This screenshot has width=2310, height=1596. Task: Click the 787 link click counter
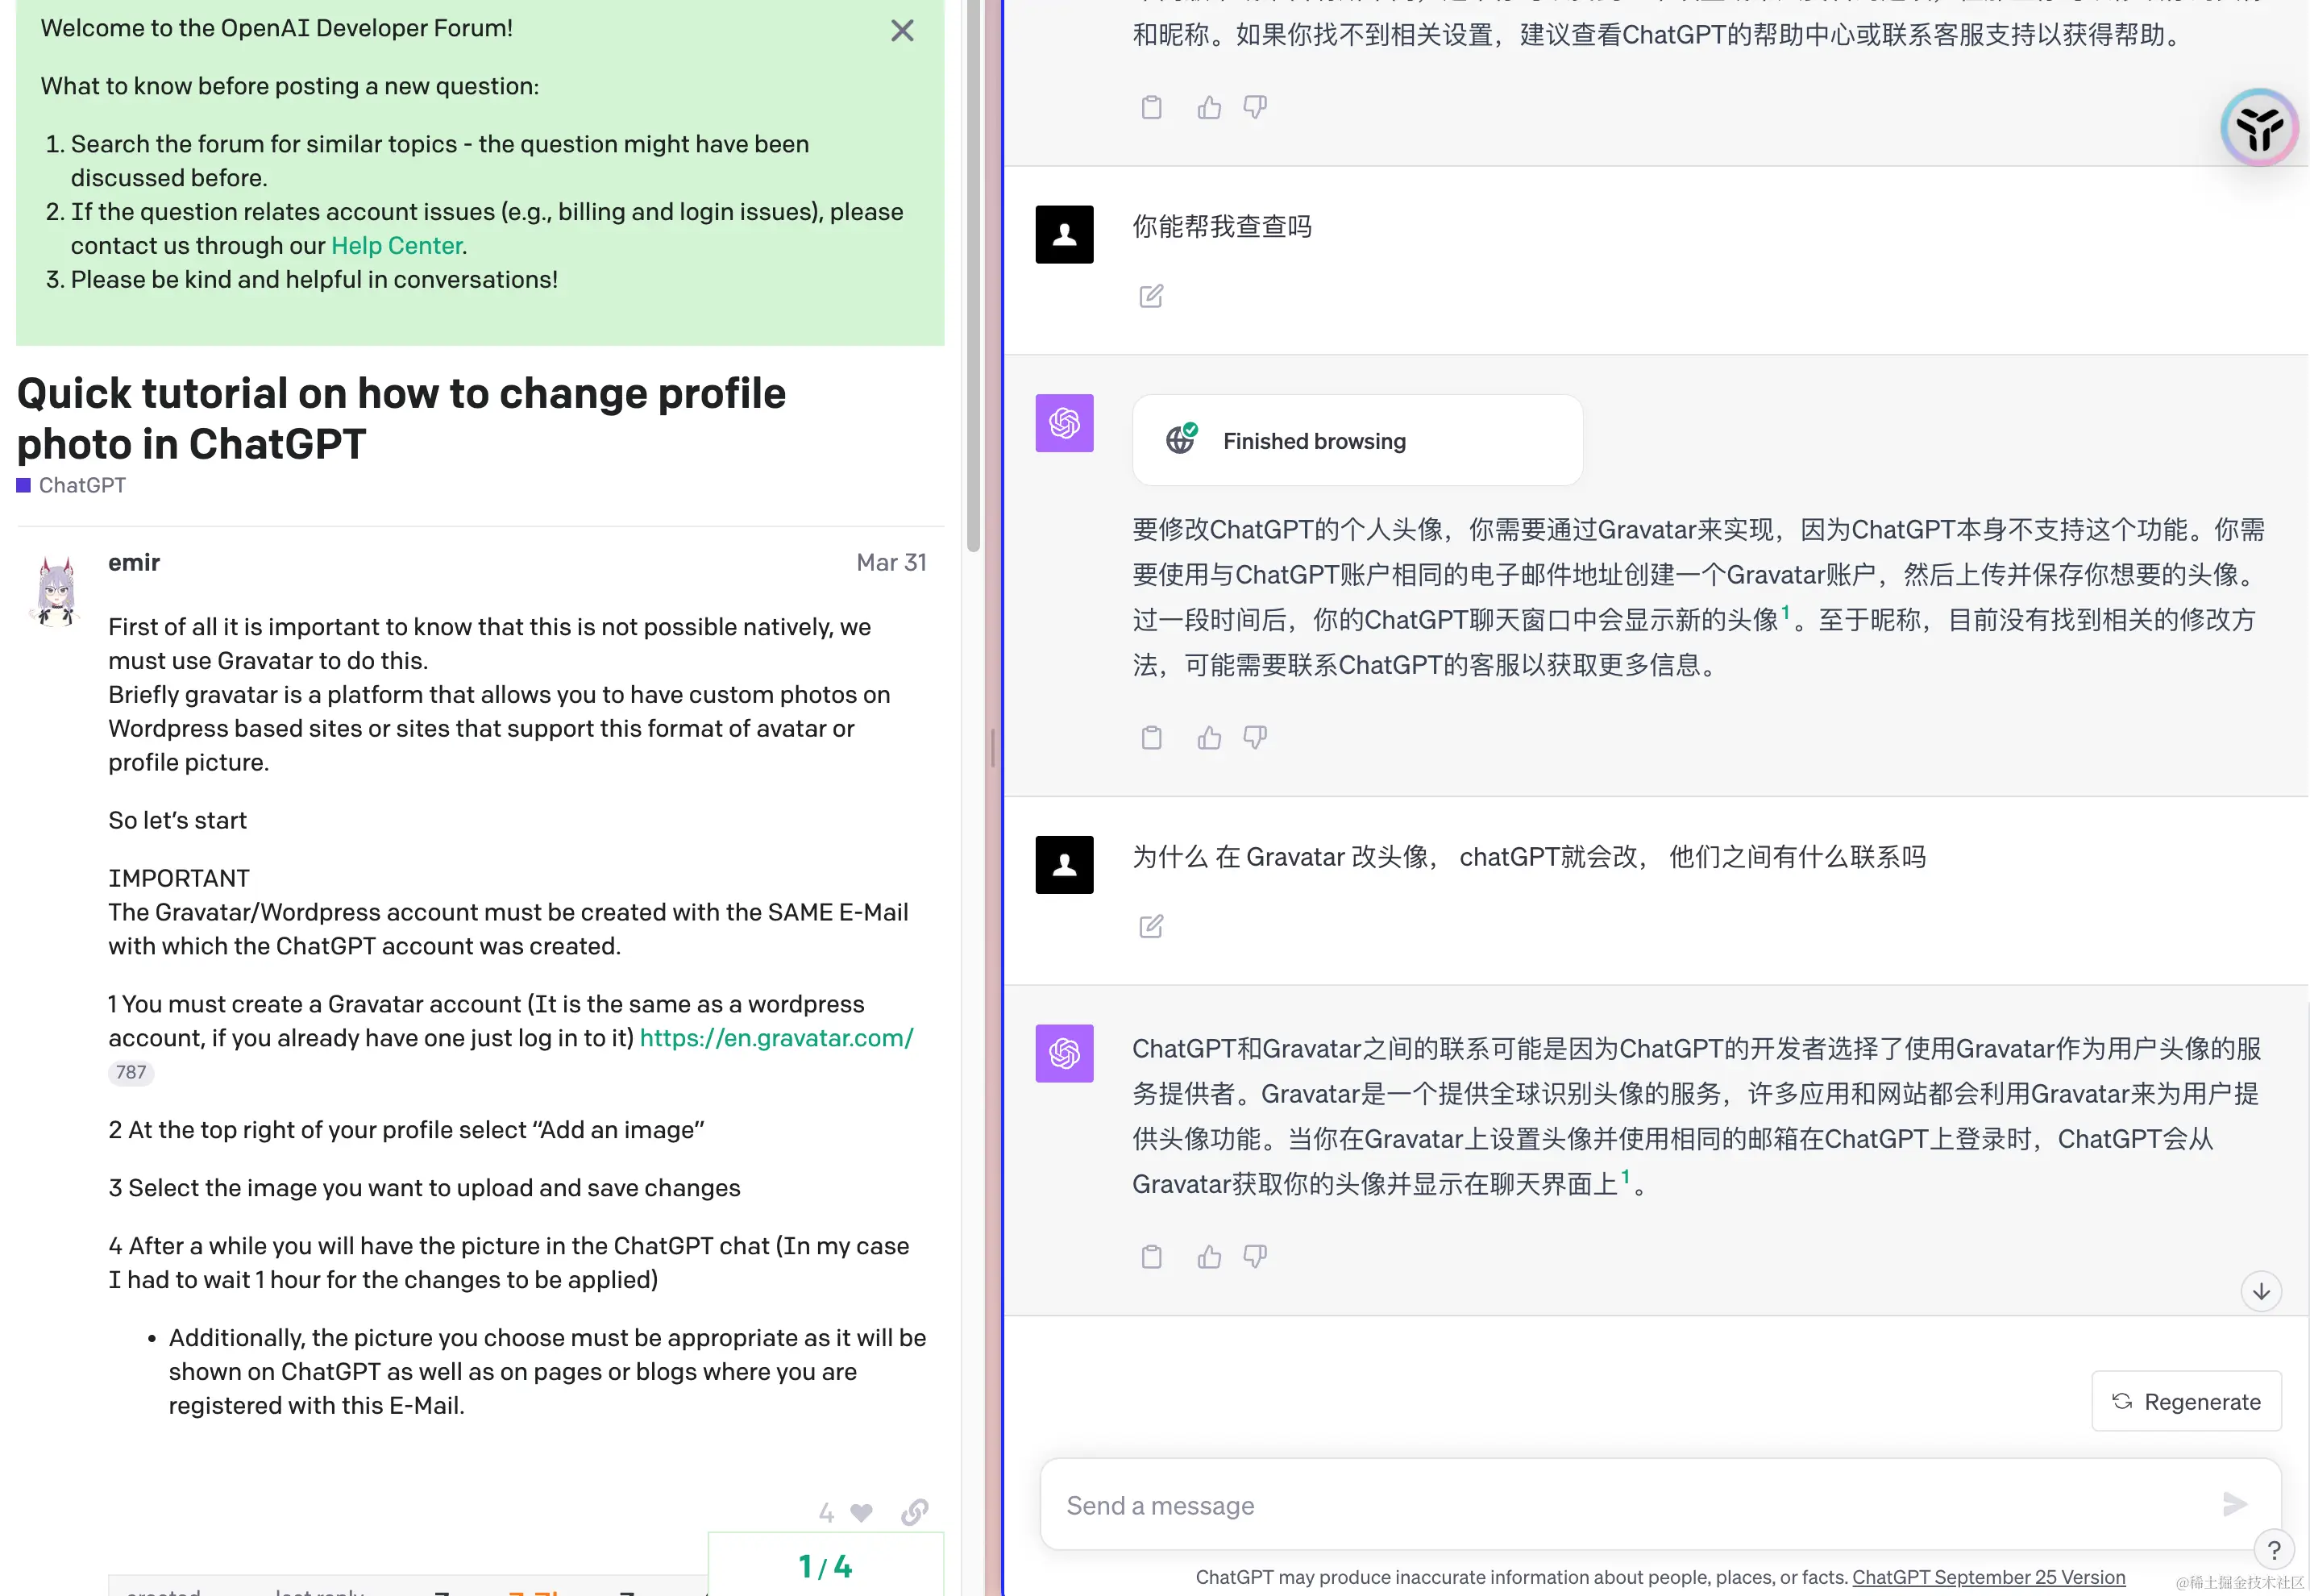131,1073
